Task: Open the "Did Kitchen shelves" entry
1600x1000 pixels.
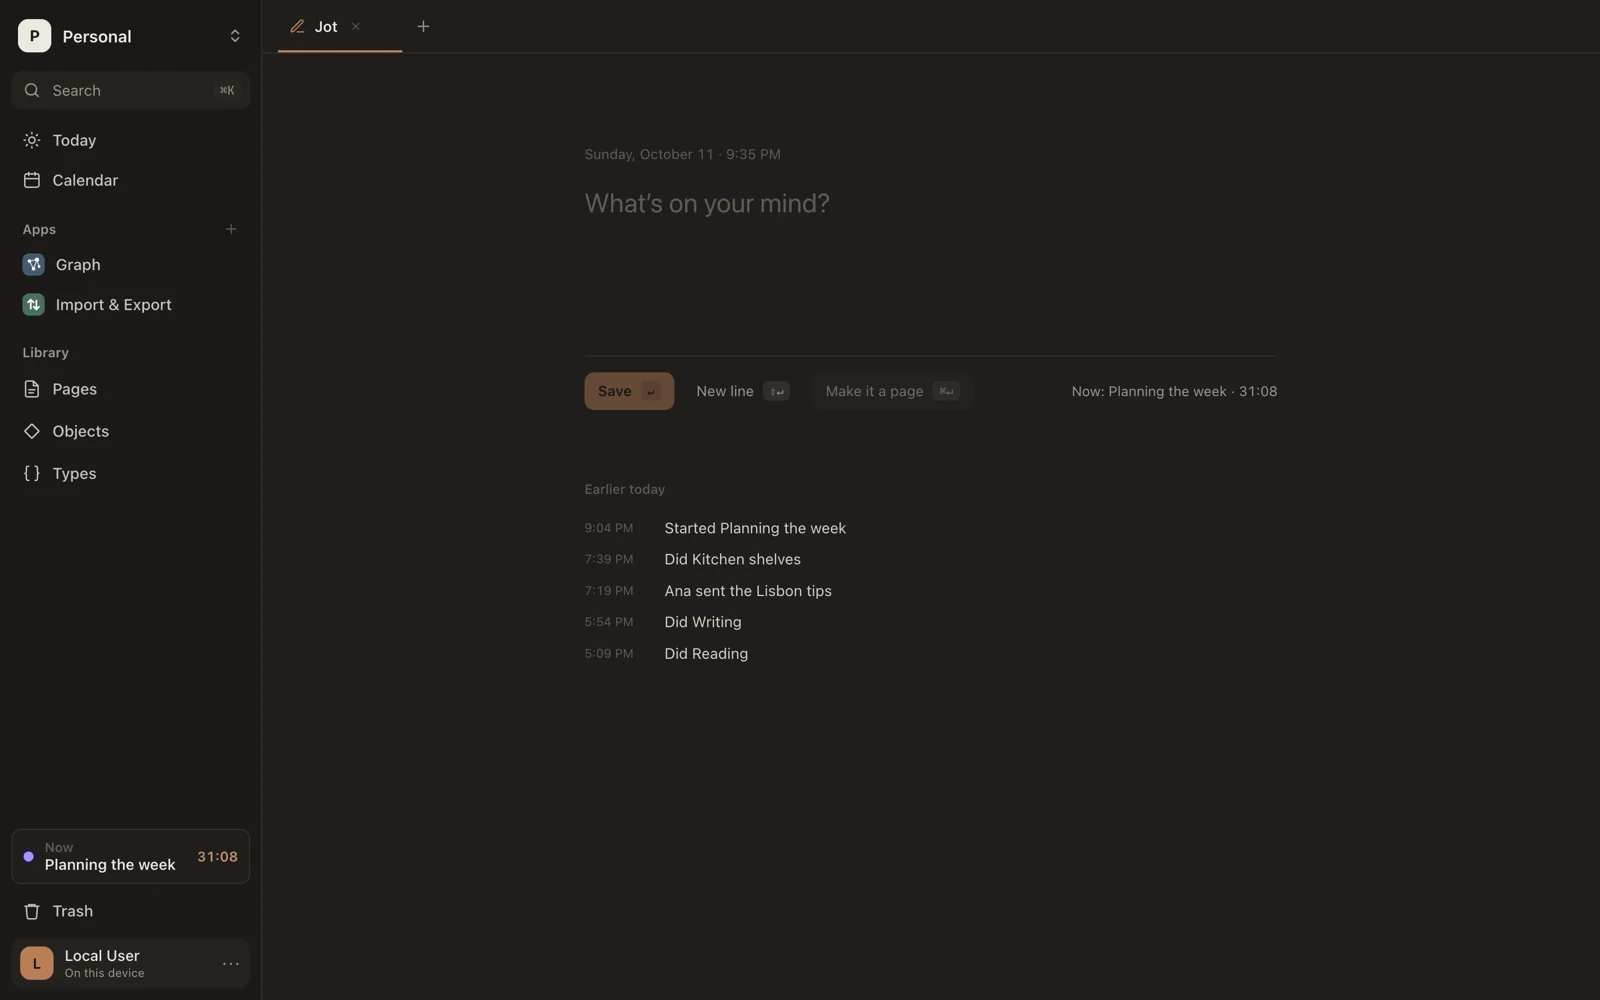Action: (x=732, y=559)
